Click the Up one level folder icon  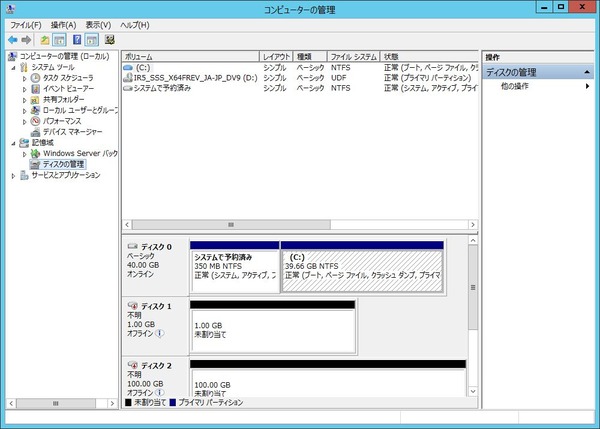(x=45, y=40)
